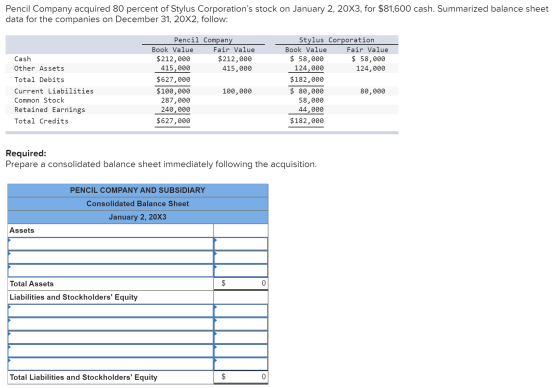Click Stylus Other Assets book value 124,000
560x388 pixels.
click(x=309, y=68)
